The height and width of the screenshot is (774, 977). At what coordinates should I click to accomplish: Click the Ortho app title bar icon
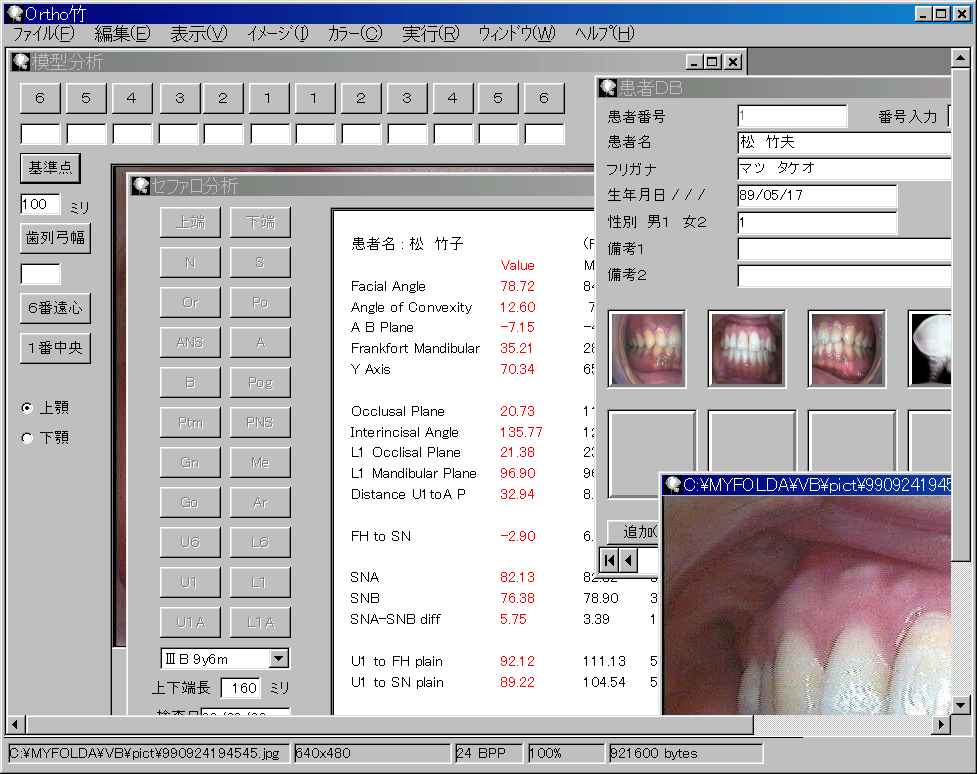pos(13,13)
